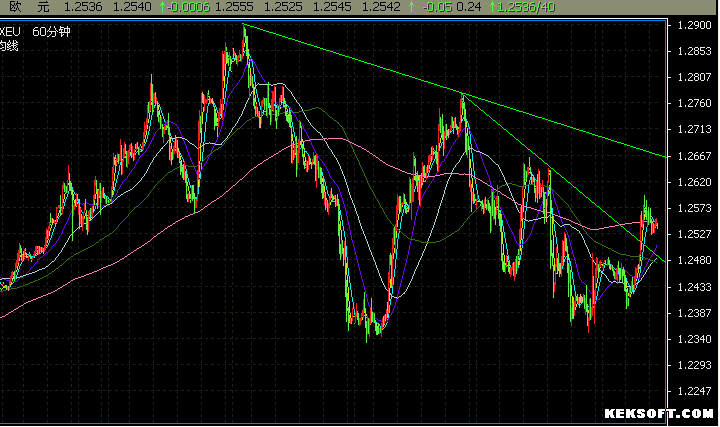Select the 60分钟 timeframe label
Screen dimensions: 720x427
coord(51,32)
